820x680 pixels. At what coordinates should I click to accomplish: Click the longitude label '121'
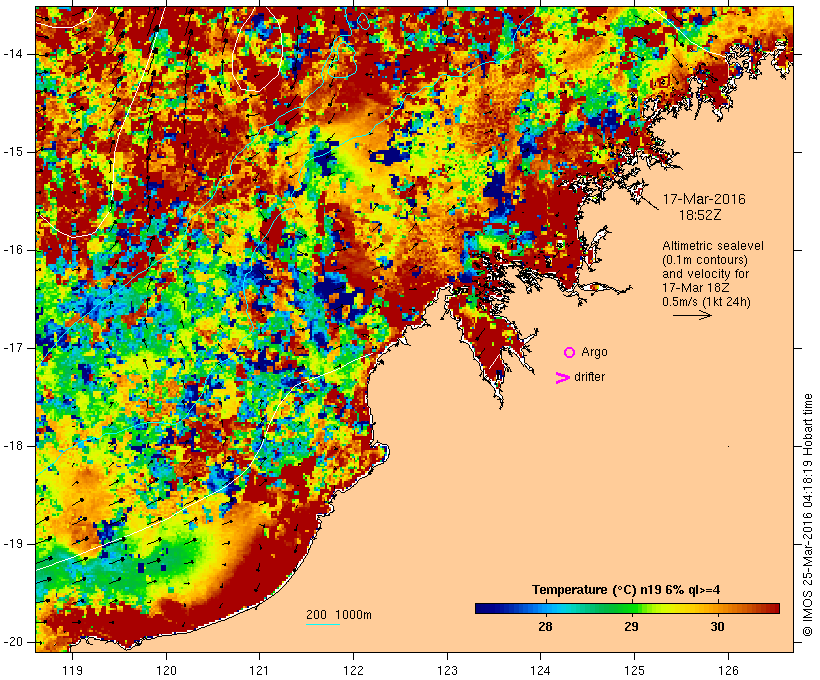tap(259, 670)
